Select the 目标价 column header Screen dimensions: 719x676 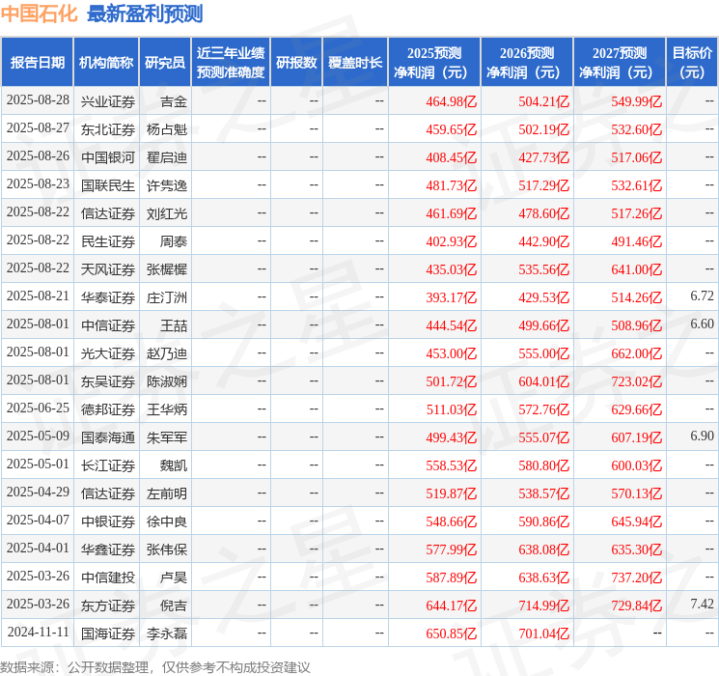pyautogui.click(x=692, y=62)
